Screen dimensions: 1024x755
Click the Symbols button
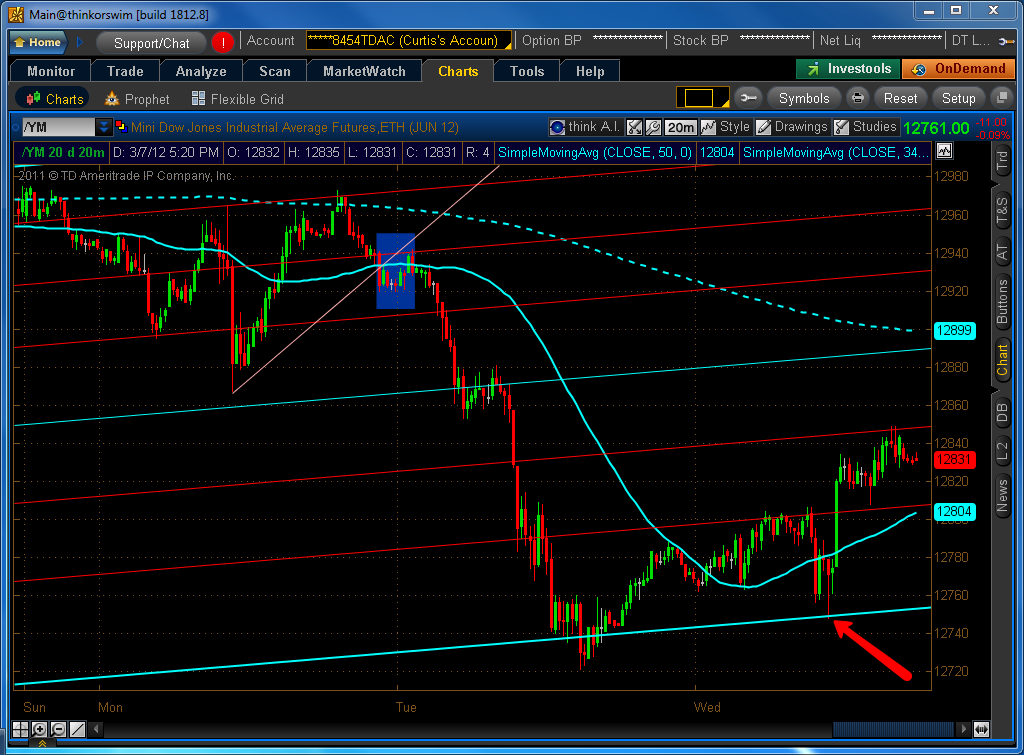804,98
